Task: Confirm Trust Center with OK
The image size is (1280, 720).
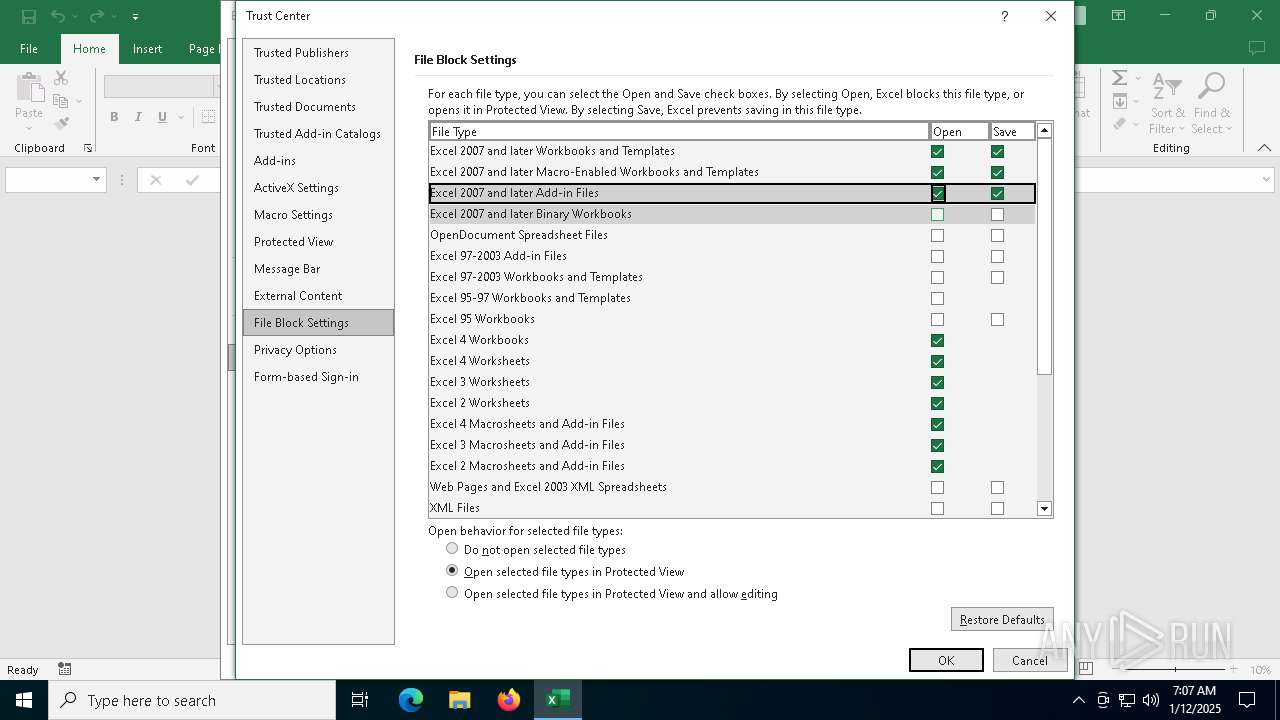Action: tap(946, 660)
